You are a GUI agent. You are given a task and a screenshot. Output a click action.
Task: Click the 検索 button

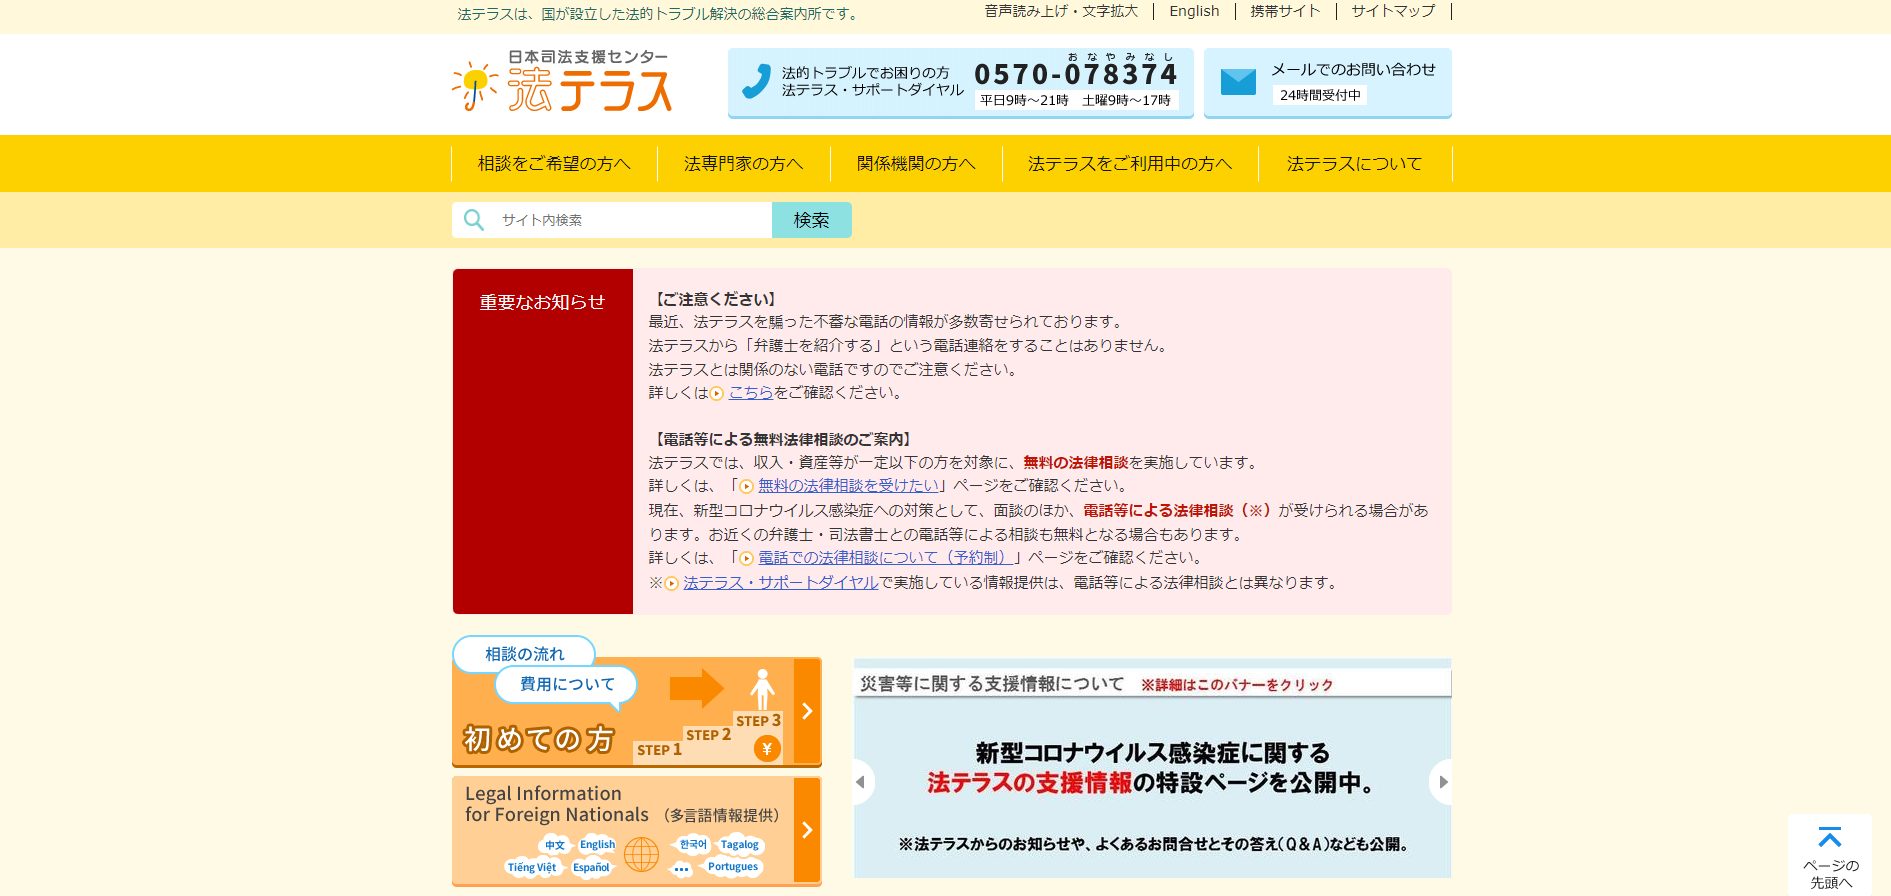pos(811,220)
